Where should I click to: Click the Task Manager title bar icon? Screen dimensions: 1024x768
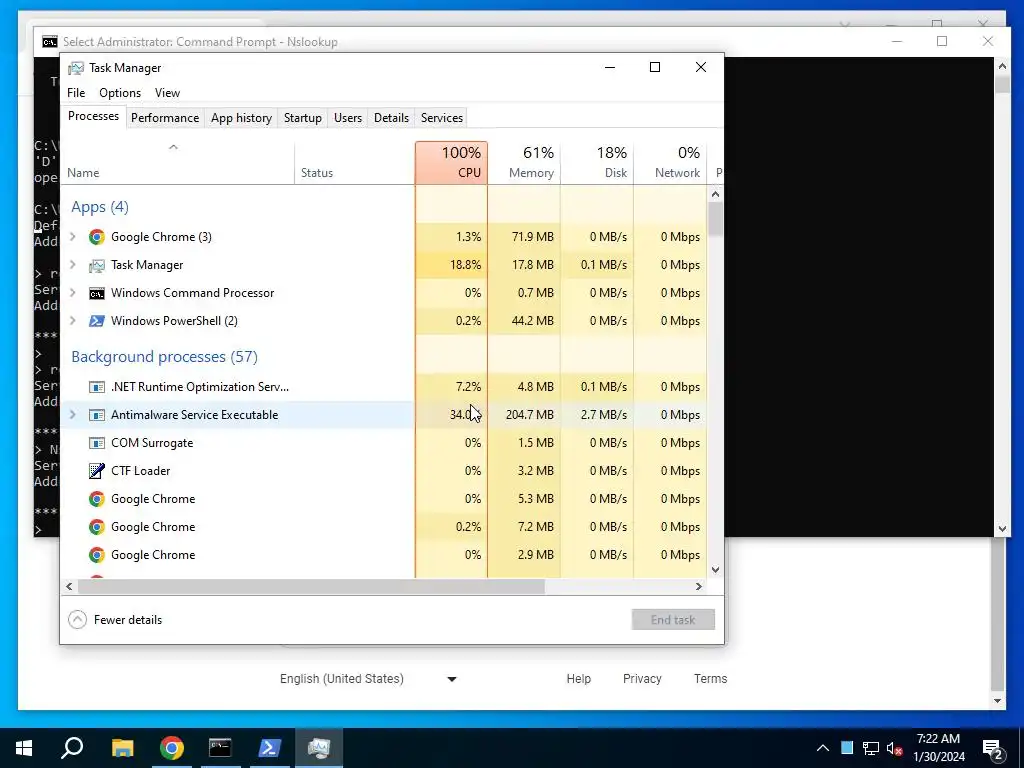pos(76,68)
